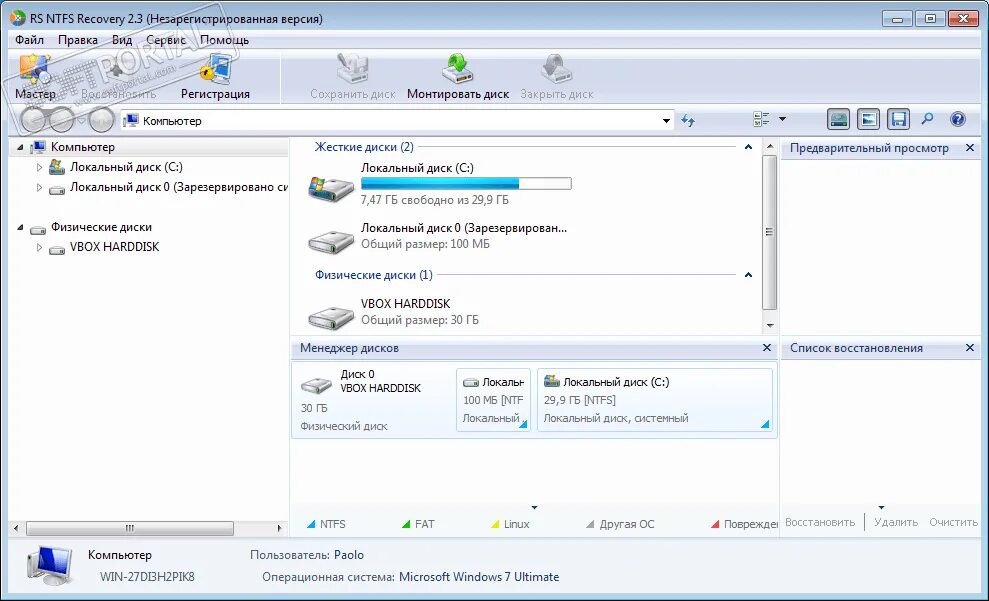Image resolution: width=989 pixels, height=601 pixels.
Task: Click the forward navigation arrow
Action: click(61, 120)
